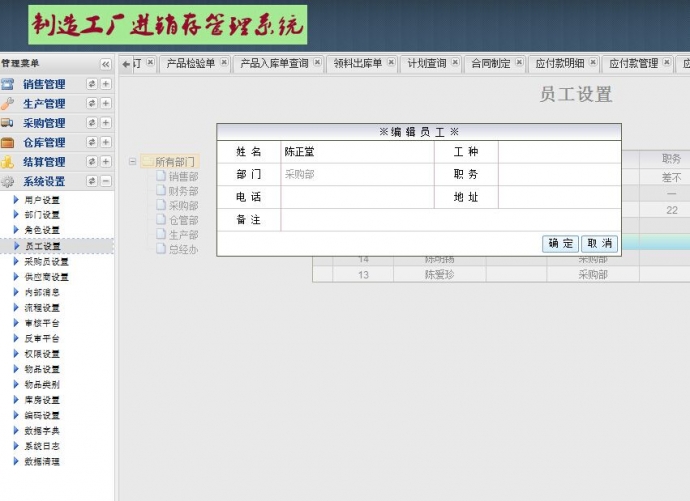Open 权限设置 in sidebar

point(42,354)
